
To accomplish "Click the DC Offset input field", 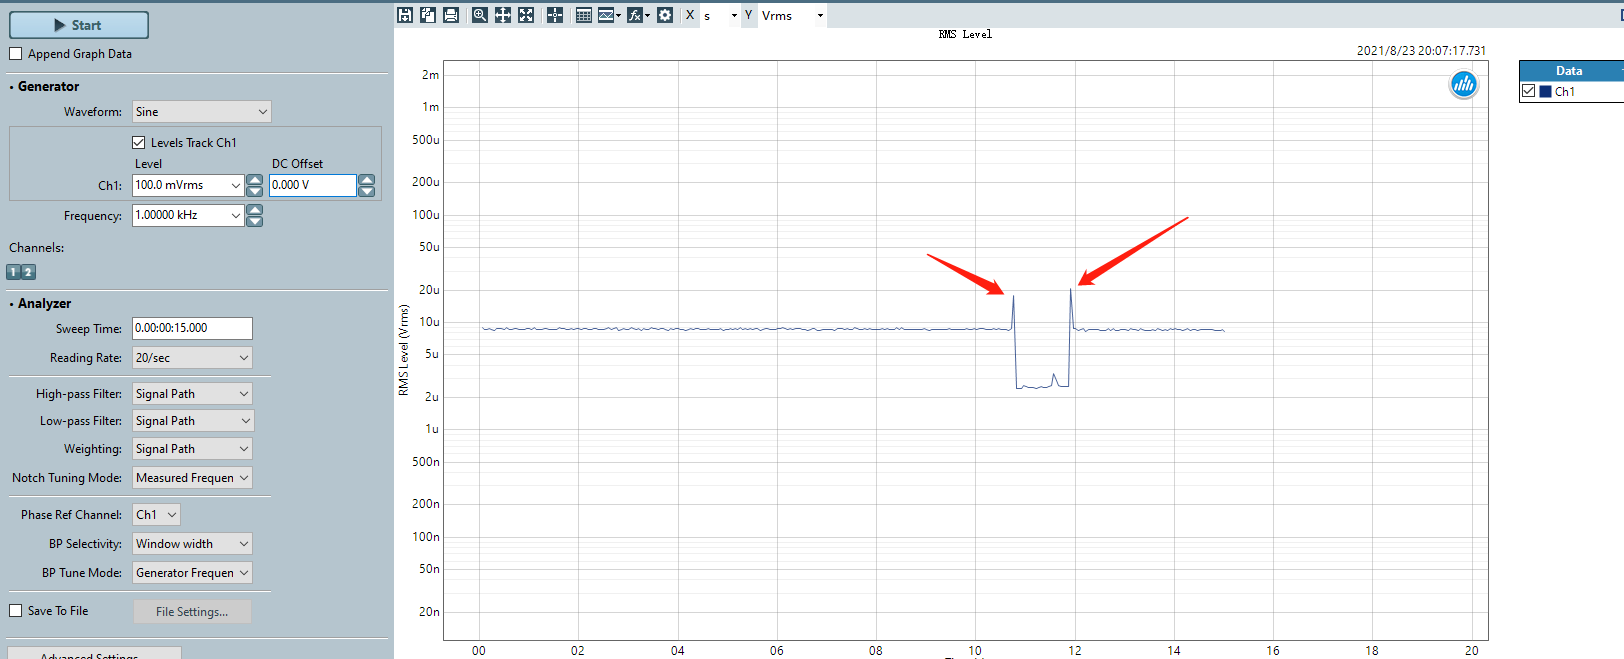I will click(313, 185).
